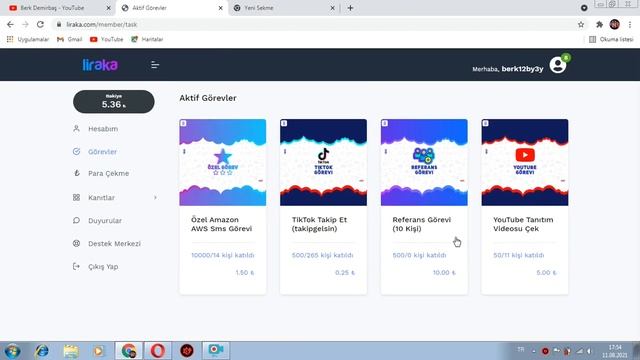Click the Kanıtlar grid icon

point(76,198)
